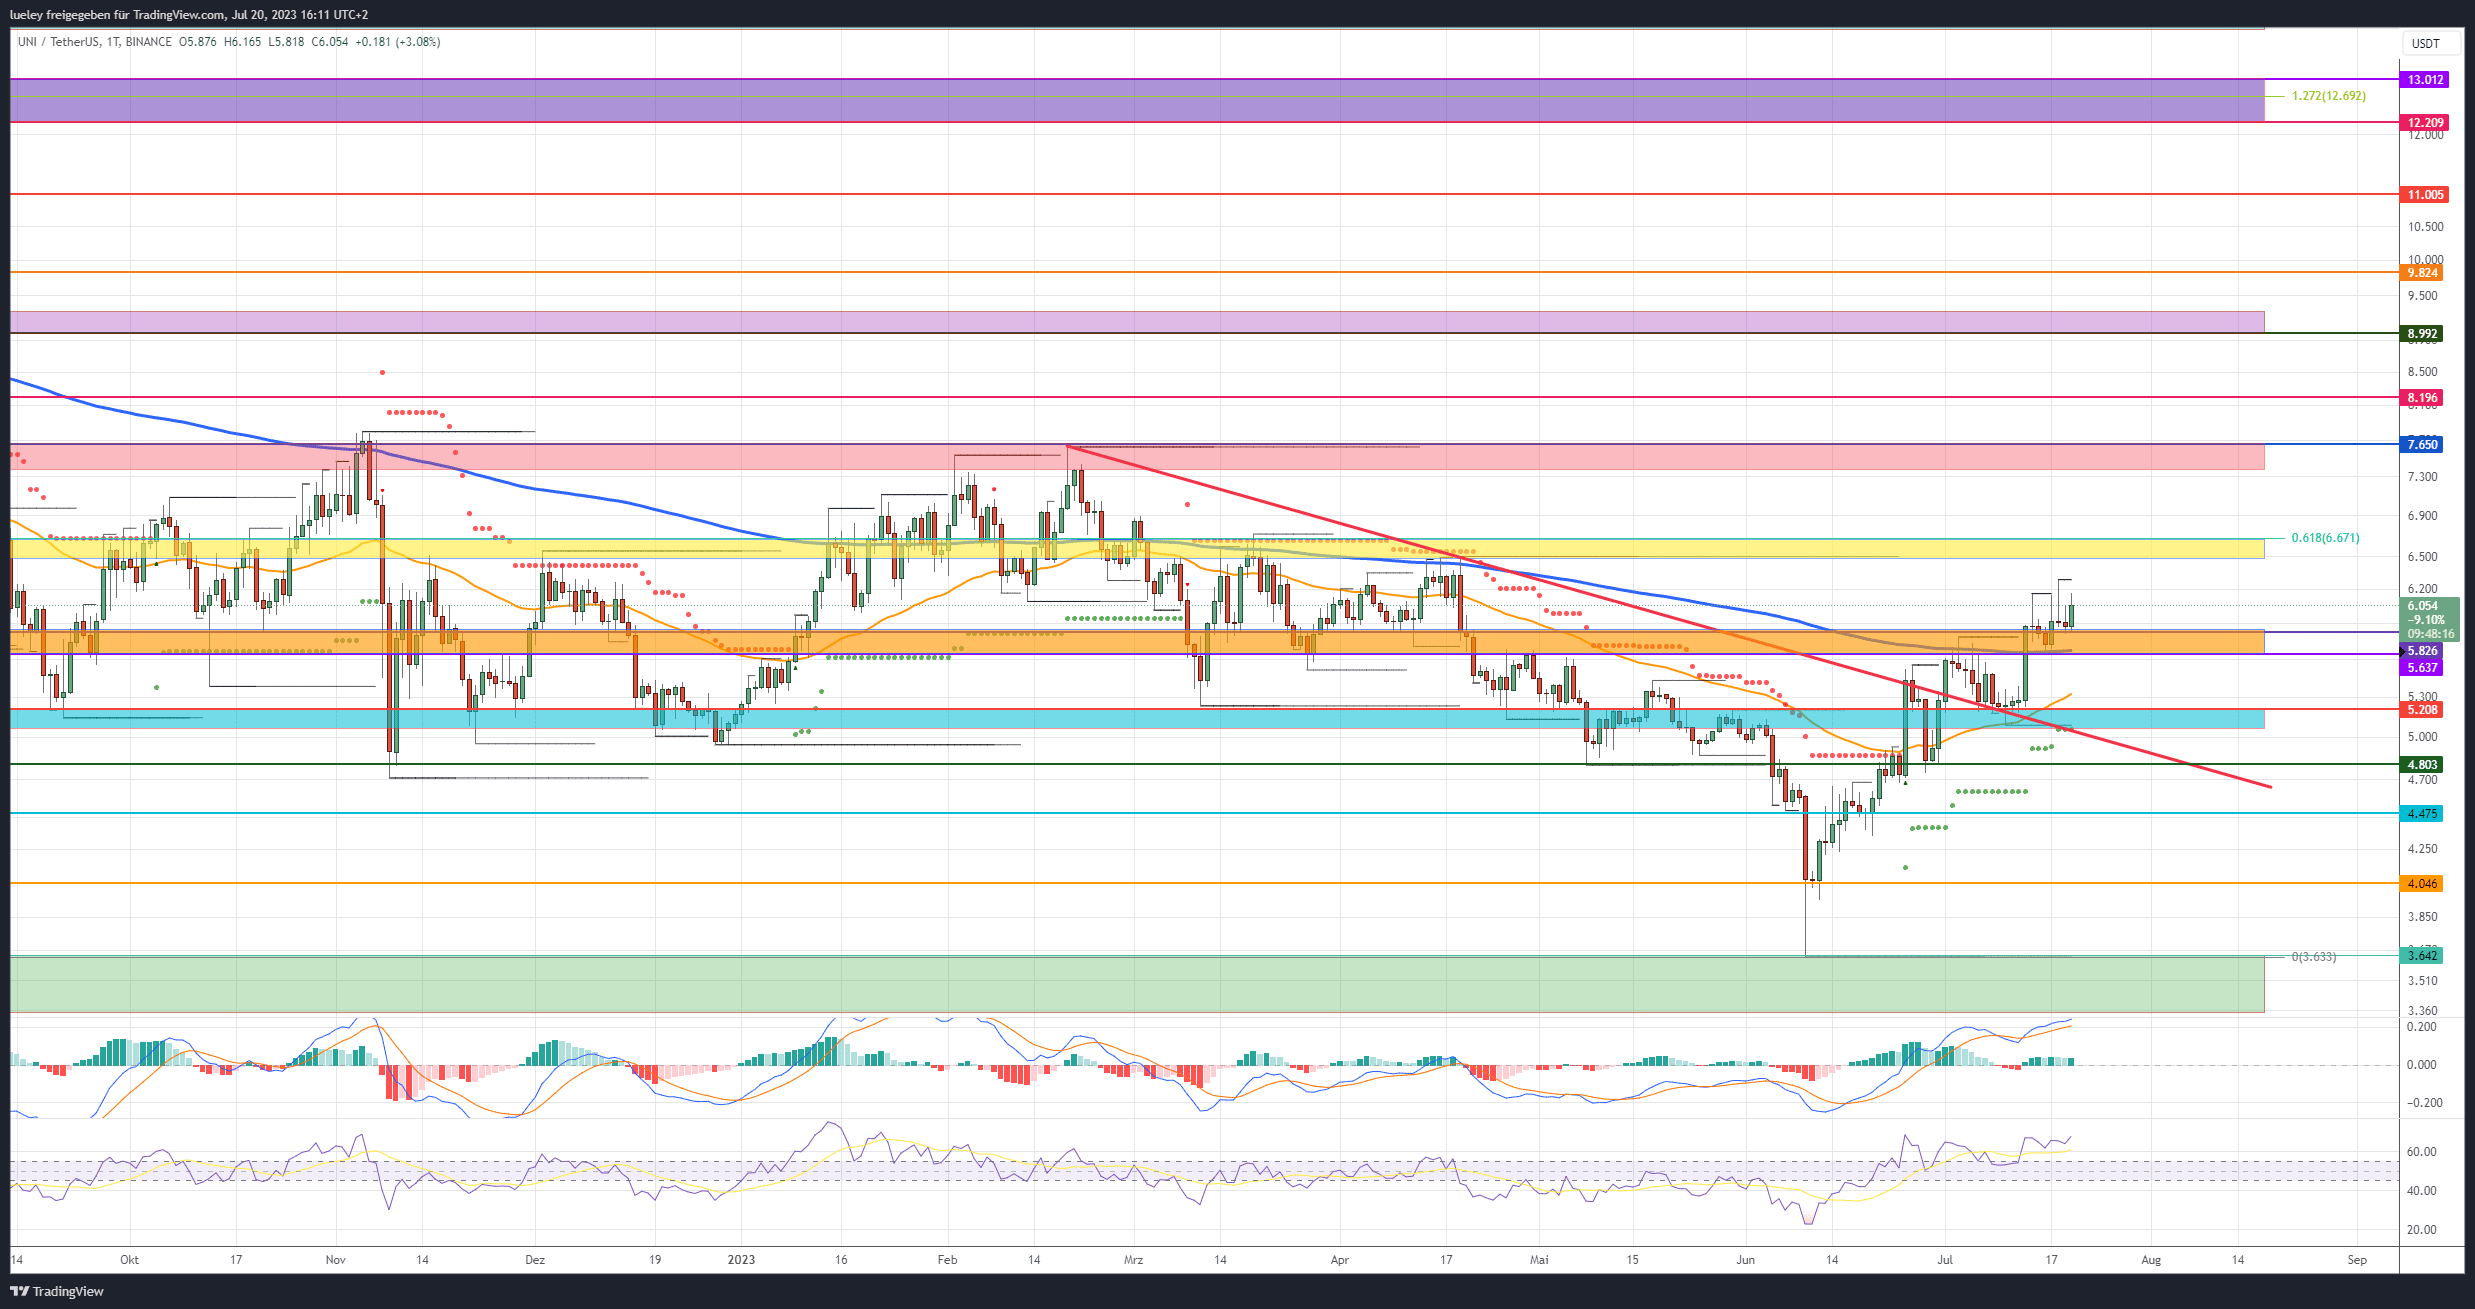The height and width of the screenshot is (1309, 2475).
Task: Select the 5.208 red price label
Action: click(x=2421, y=709)
